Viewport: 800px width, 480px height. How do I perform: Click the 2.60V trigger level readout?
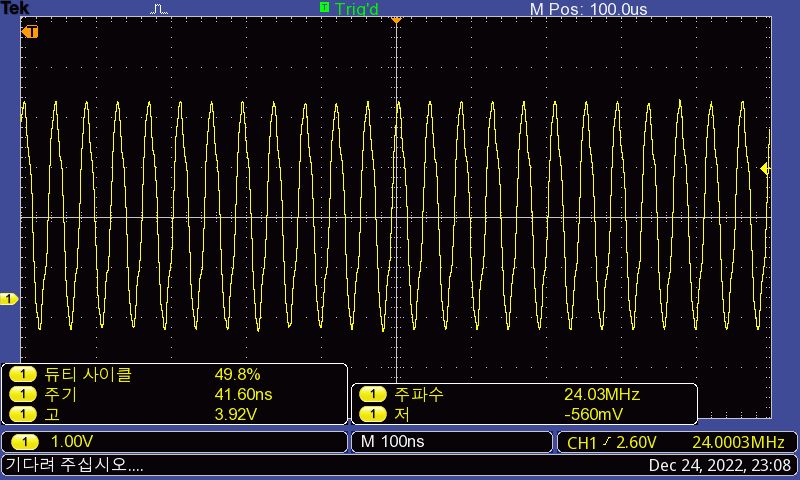pyautogui.click(x=636, y=442)
